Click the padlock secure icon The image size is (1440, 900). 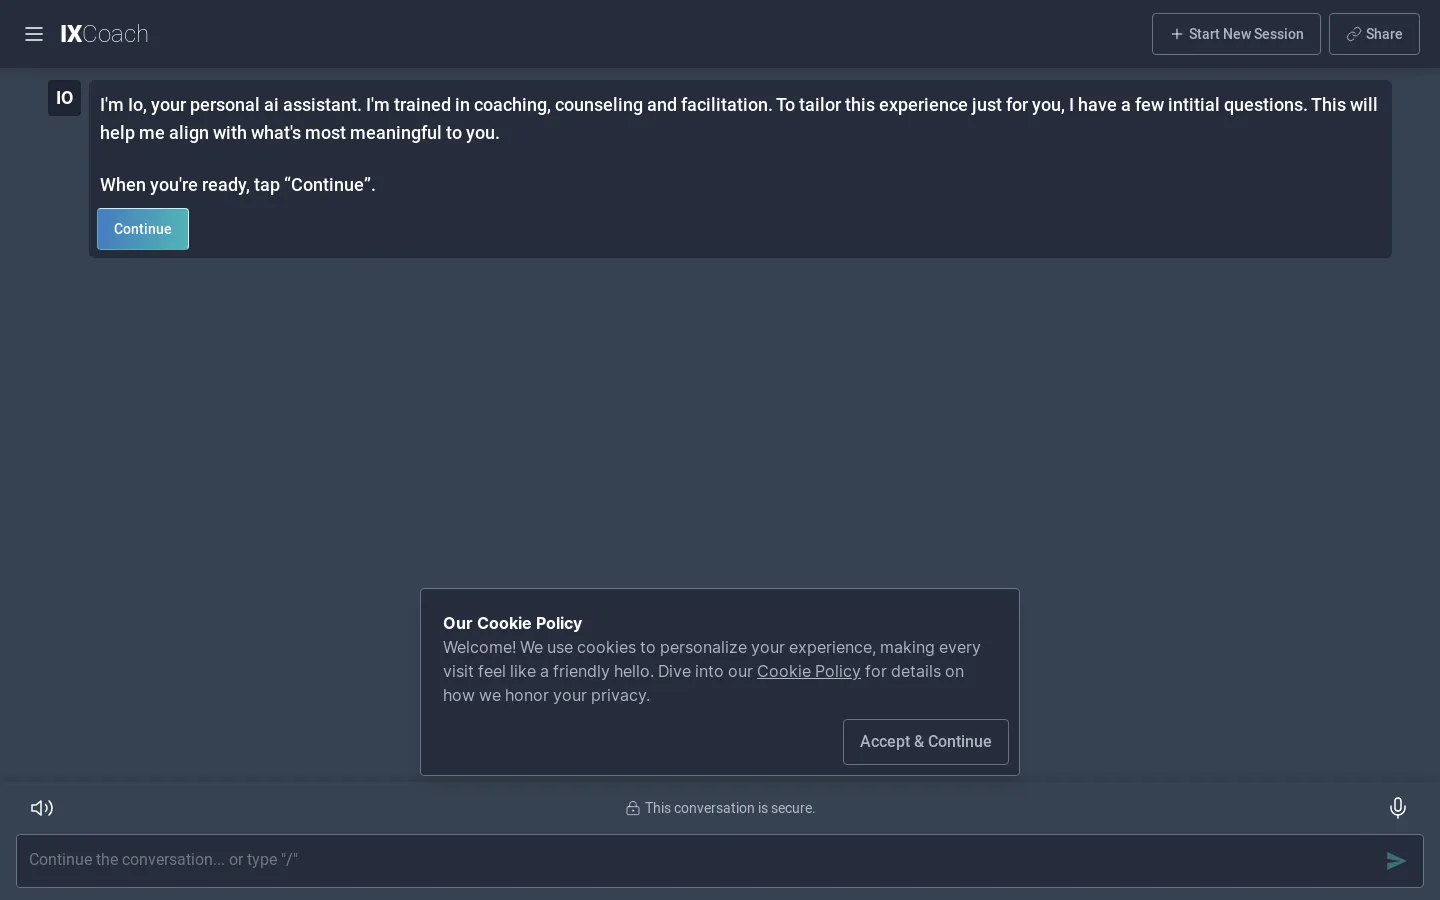coord(633,808)
